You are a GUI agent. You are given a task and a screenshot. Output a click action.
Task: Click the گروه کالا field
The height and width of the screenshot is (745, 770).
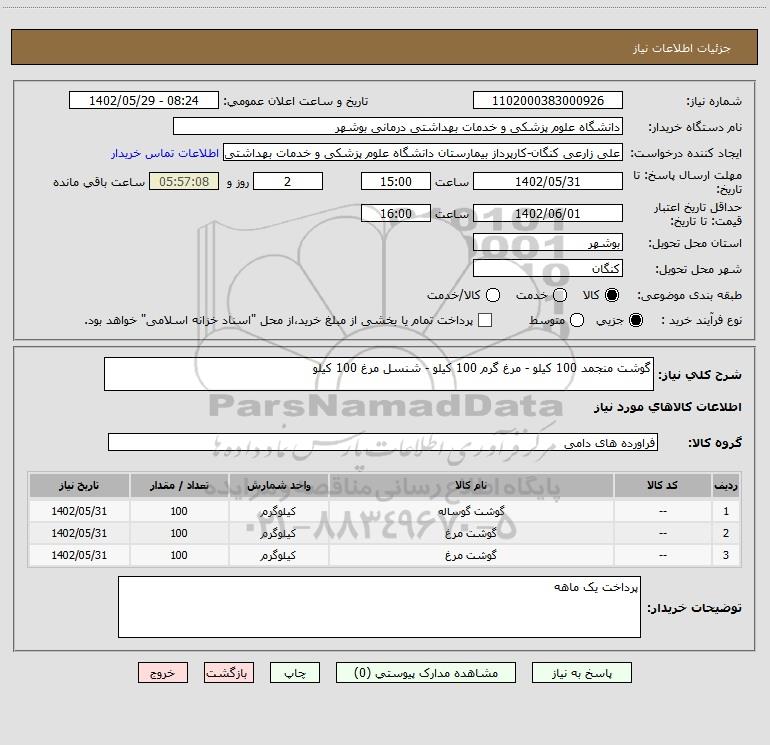382,442
